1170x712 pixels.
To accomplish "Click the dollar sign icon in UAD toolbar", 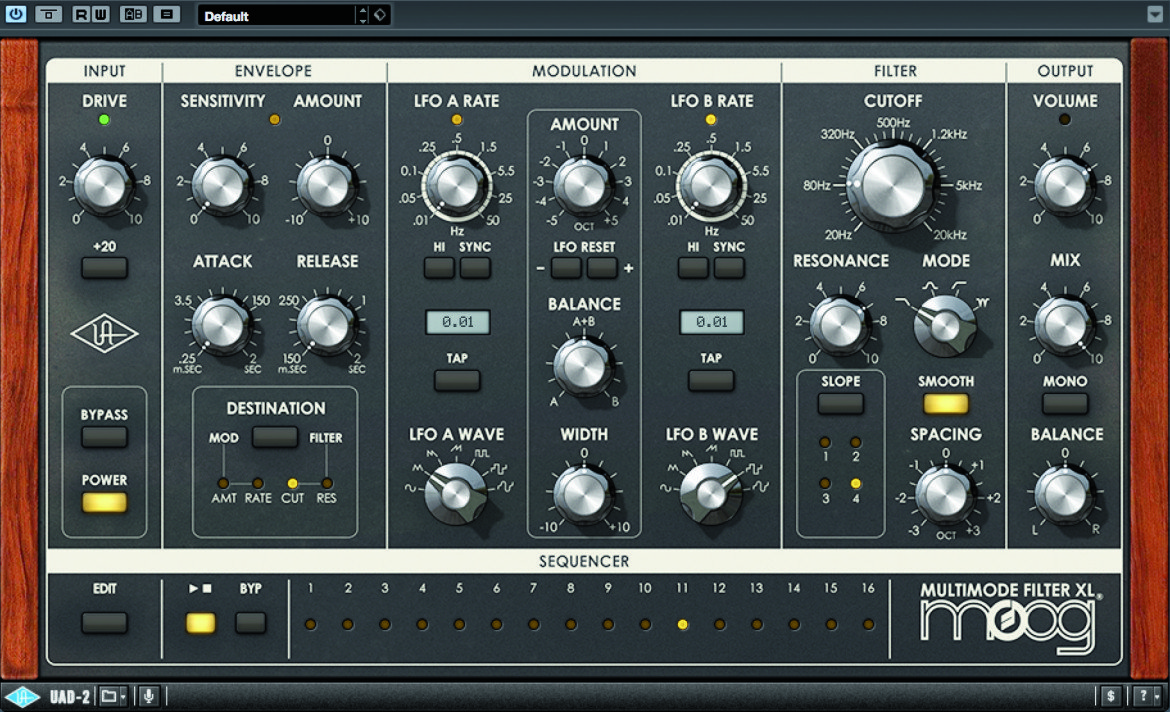I will click(x=1111, y=696).
